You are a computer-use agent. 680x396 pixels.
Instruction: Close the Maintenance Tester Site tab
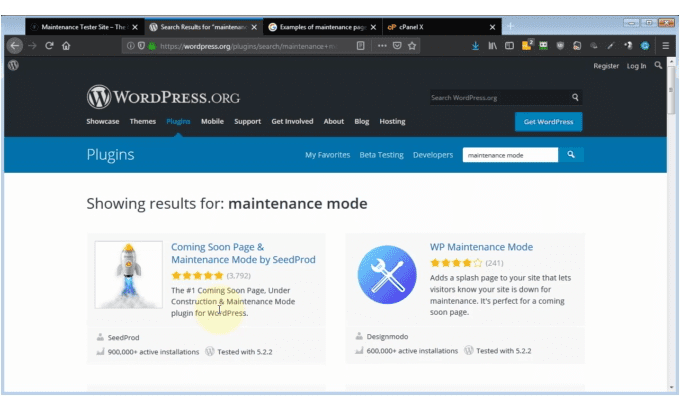[135, 27]
